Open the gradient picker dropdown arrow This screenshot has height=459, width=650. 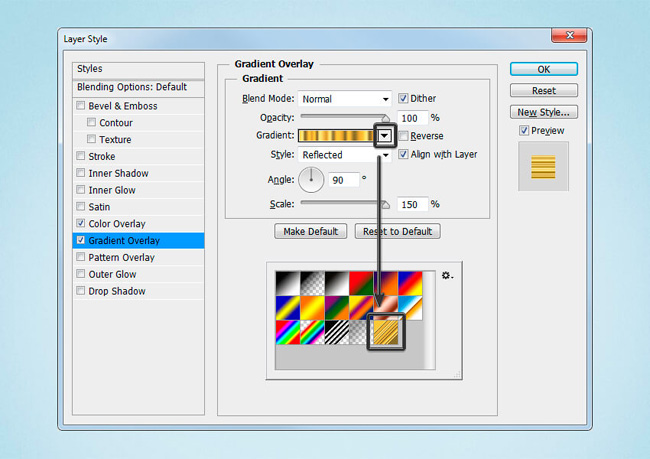click(385, 136)
